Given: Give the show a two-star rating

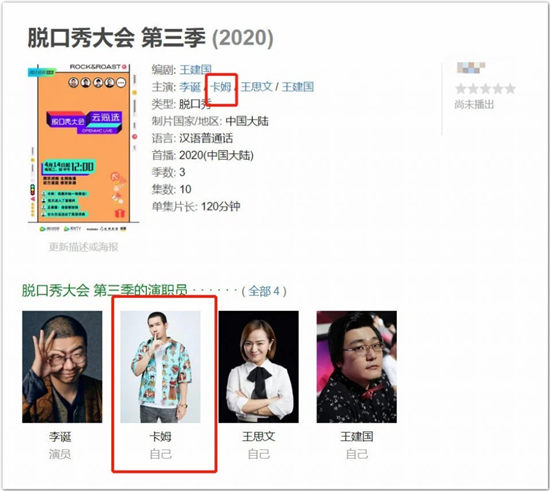Looking at the screenshot, I should (x=473, y=89).
